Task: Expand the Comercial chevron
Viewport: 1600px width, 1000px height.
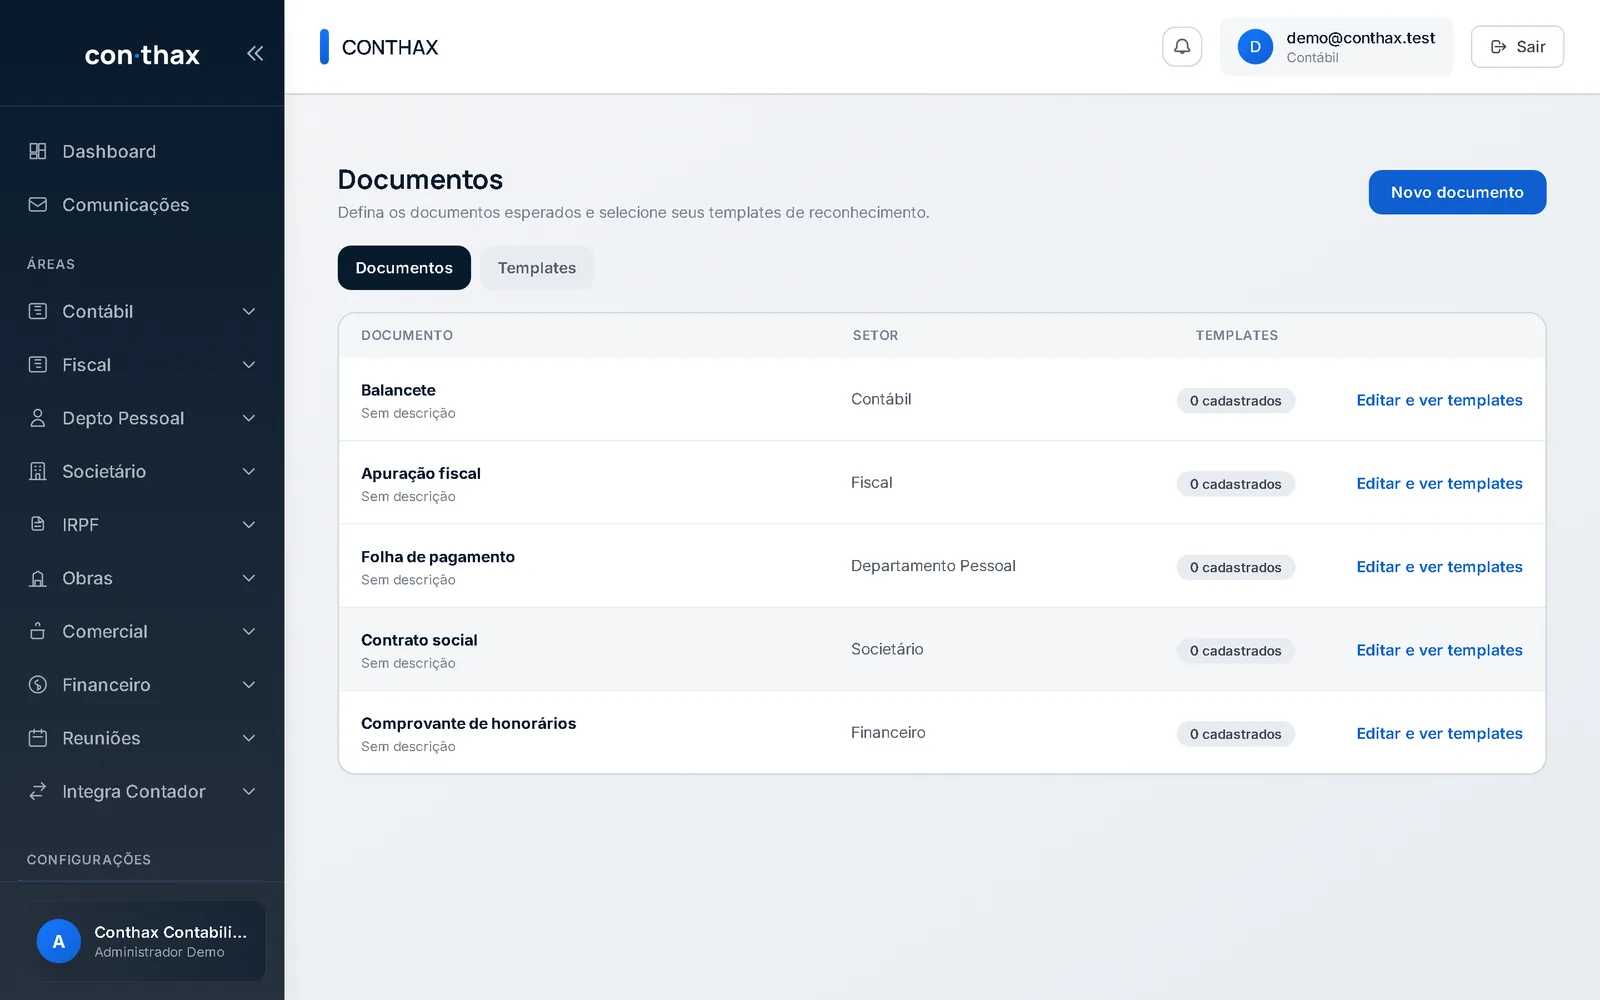Action: tap(249, 631)
